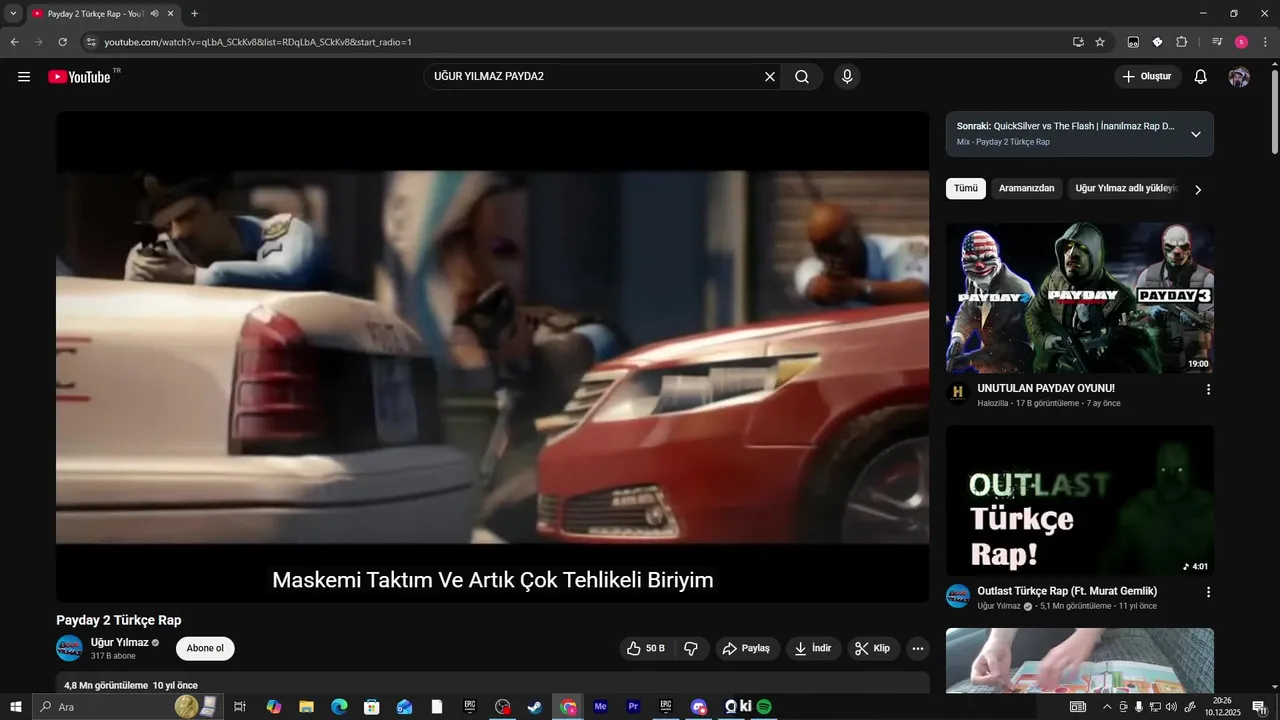Open options for Outlast Türkçe Rap video

point(1208,592)
